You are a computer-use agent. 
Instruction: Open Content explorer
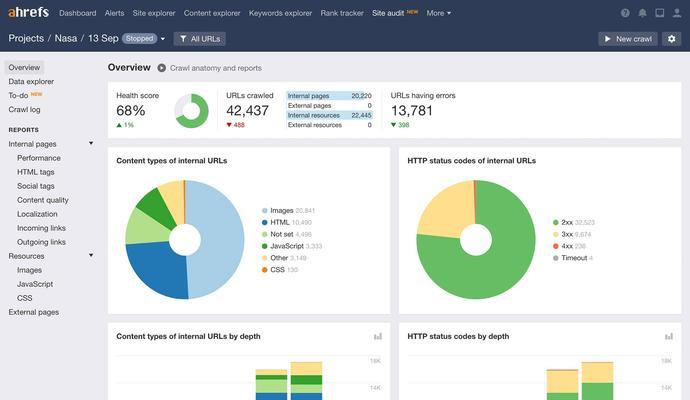212,13
